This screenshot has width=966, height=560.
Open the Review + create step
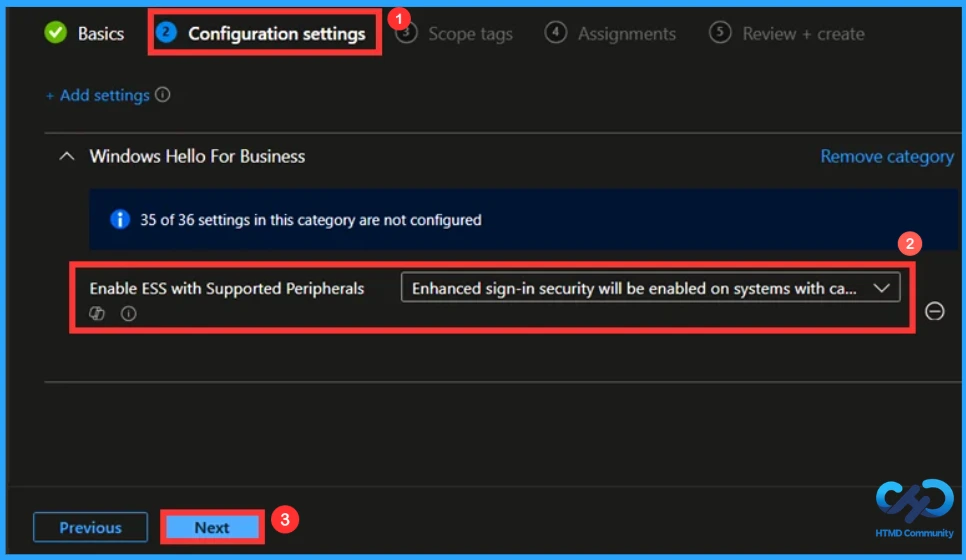pos(786,33)
